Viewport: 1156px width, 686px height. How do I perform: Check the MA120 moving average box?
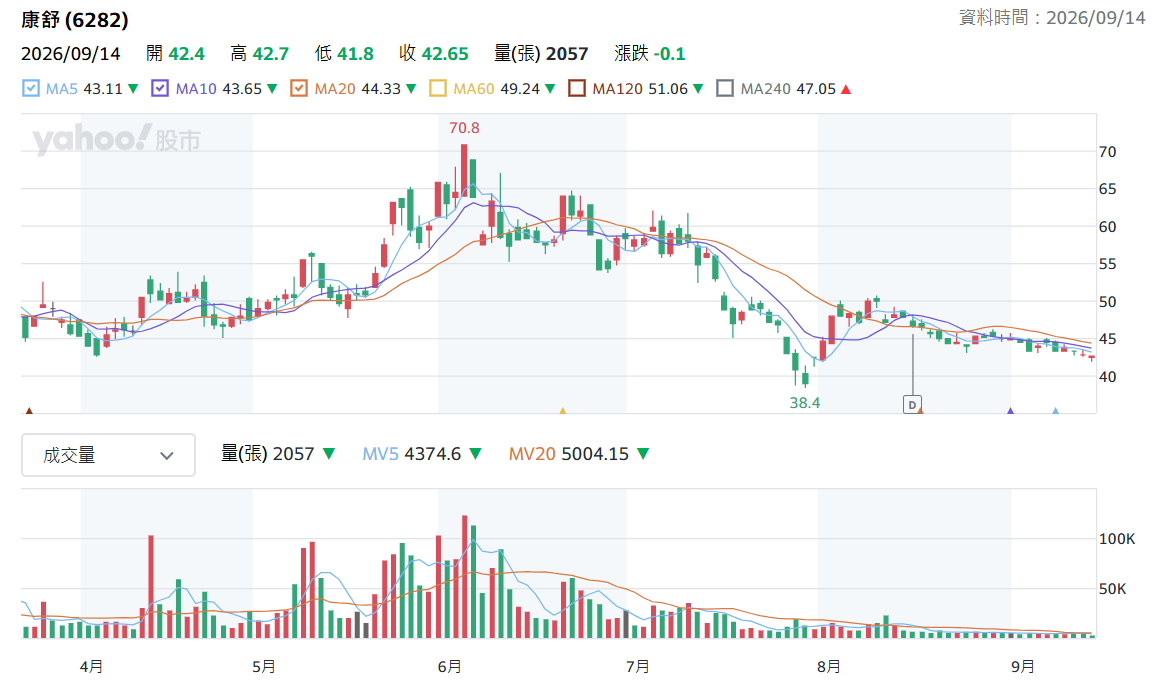pyautogui.click(x=577, y=89)
